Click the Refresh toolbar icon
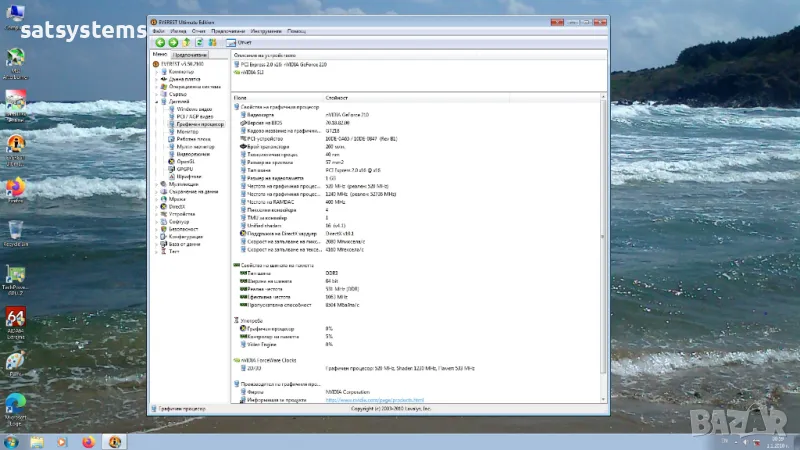Image resolution: width=800 pixels, height=450 pixels. (x=199, y=42)
